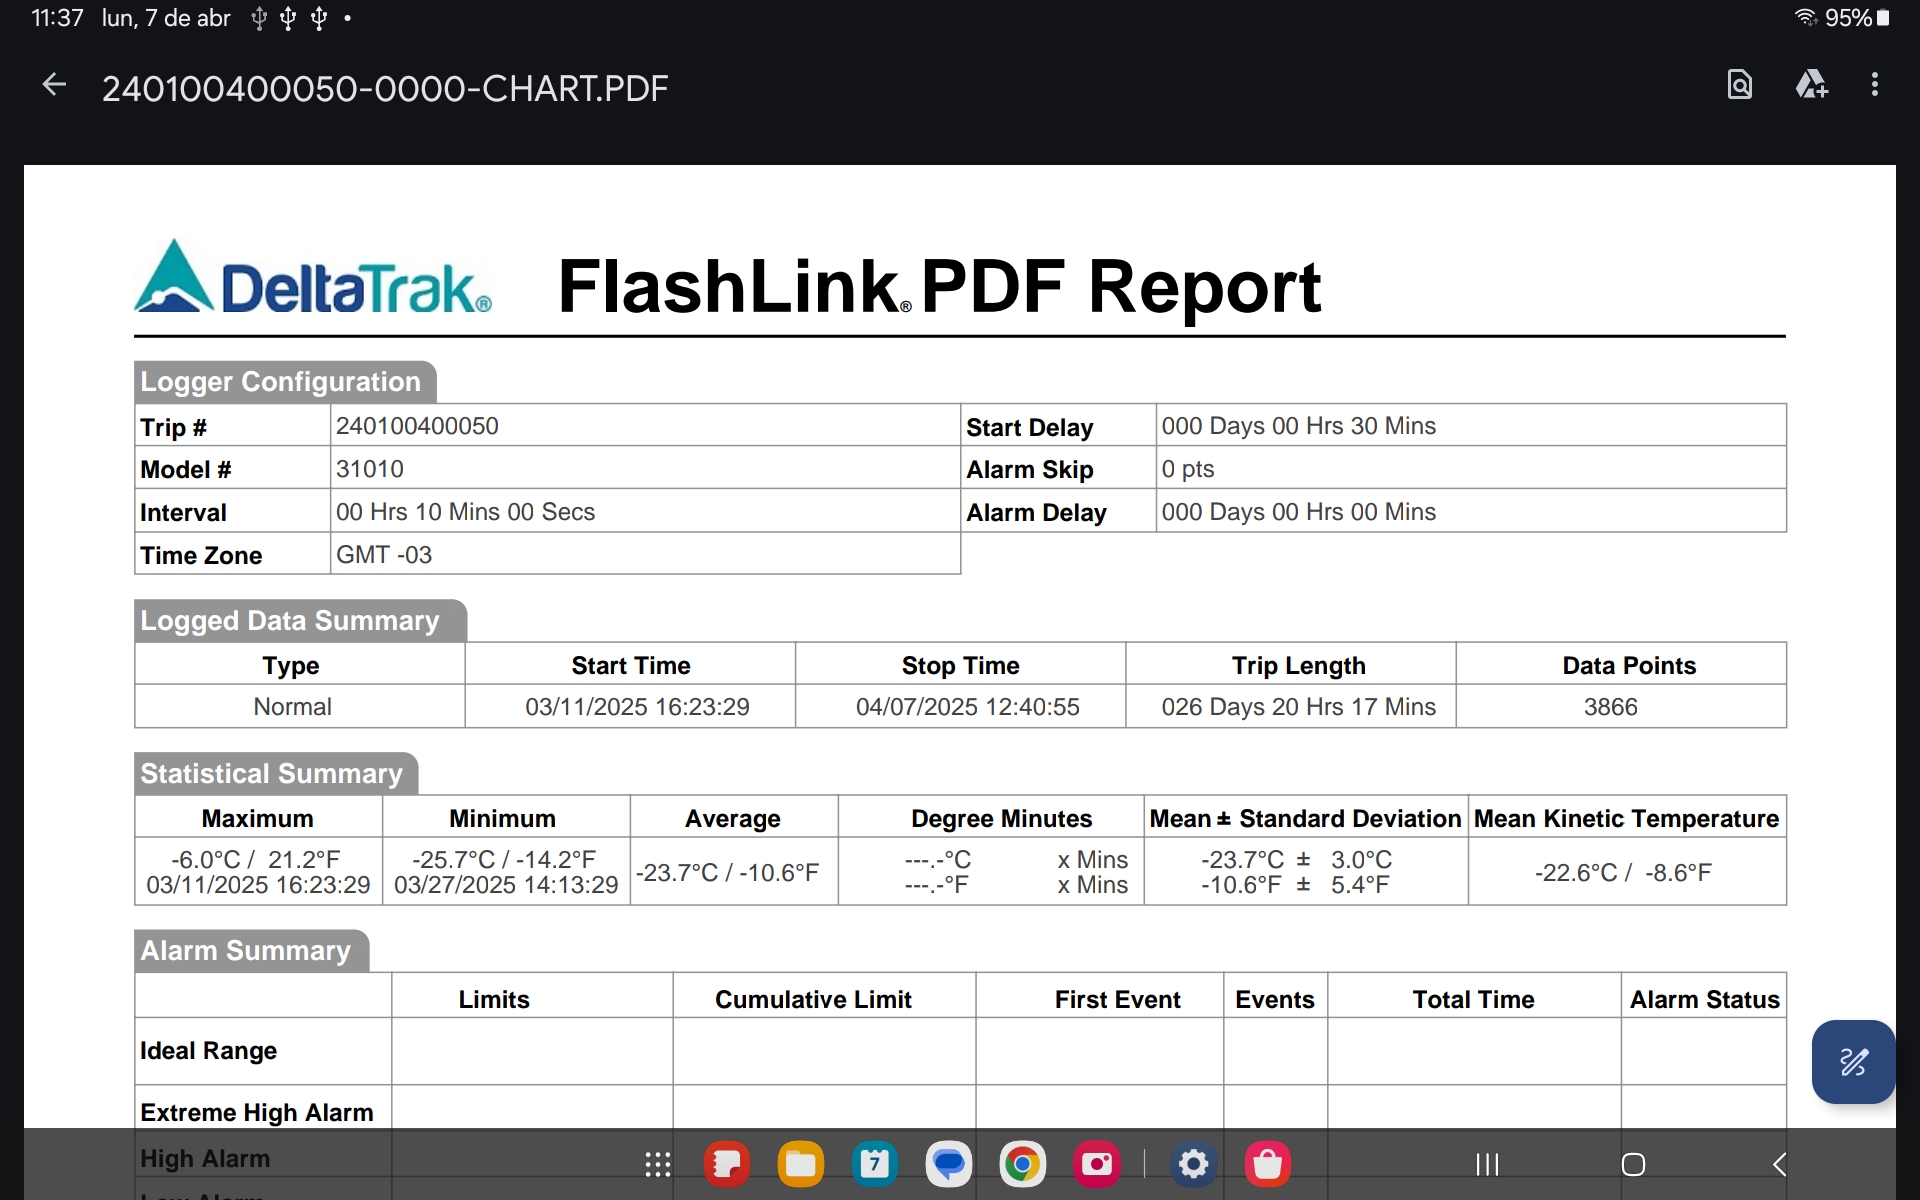
Task: Tap the status bar clock 11:37
Action: 58,18
